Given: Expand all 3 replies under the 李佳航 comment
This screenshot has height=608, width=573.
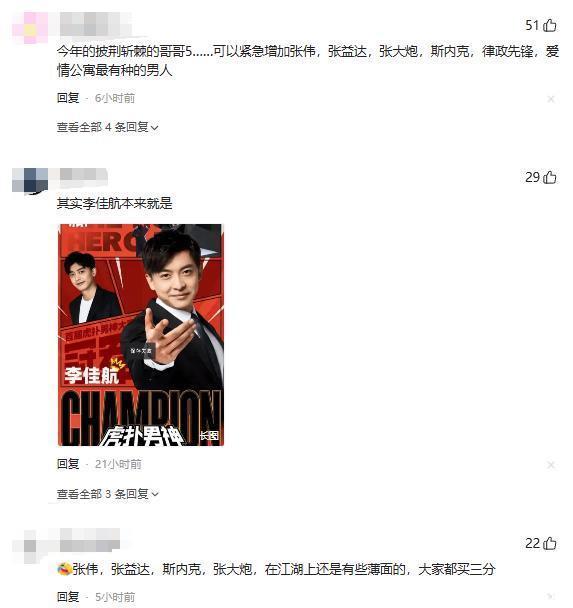Looking at the screenshot, I should pyautogui.click(x=107, y=494).
